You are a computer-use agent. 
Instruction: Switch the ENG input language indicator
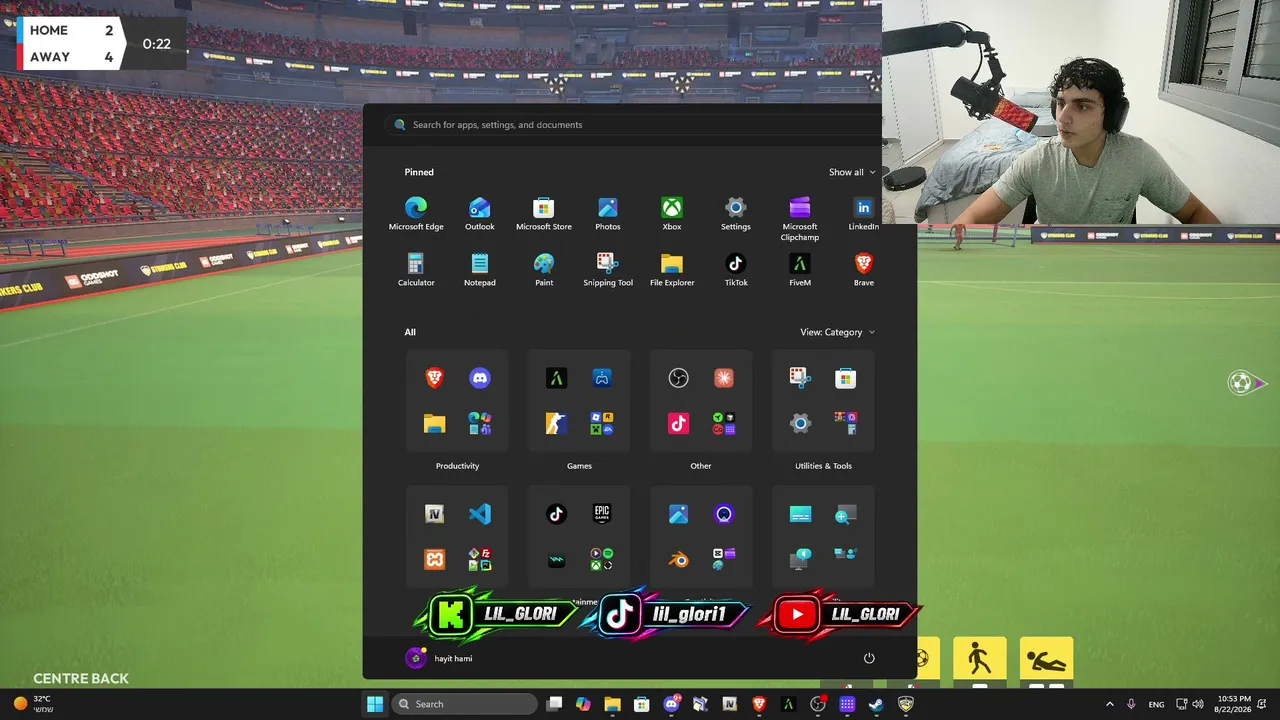[1156, 704]
